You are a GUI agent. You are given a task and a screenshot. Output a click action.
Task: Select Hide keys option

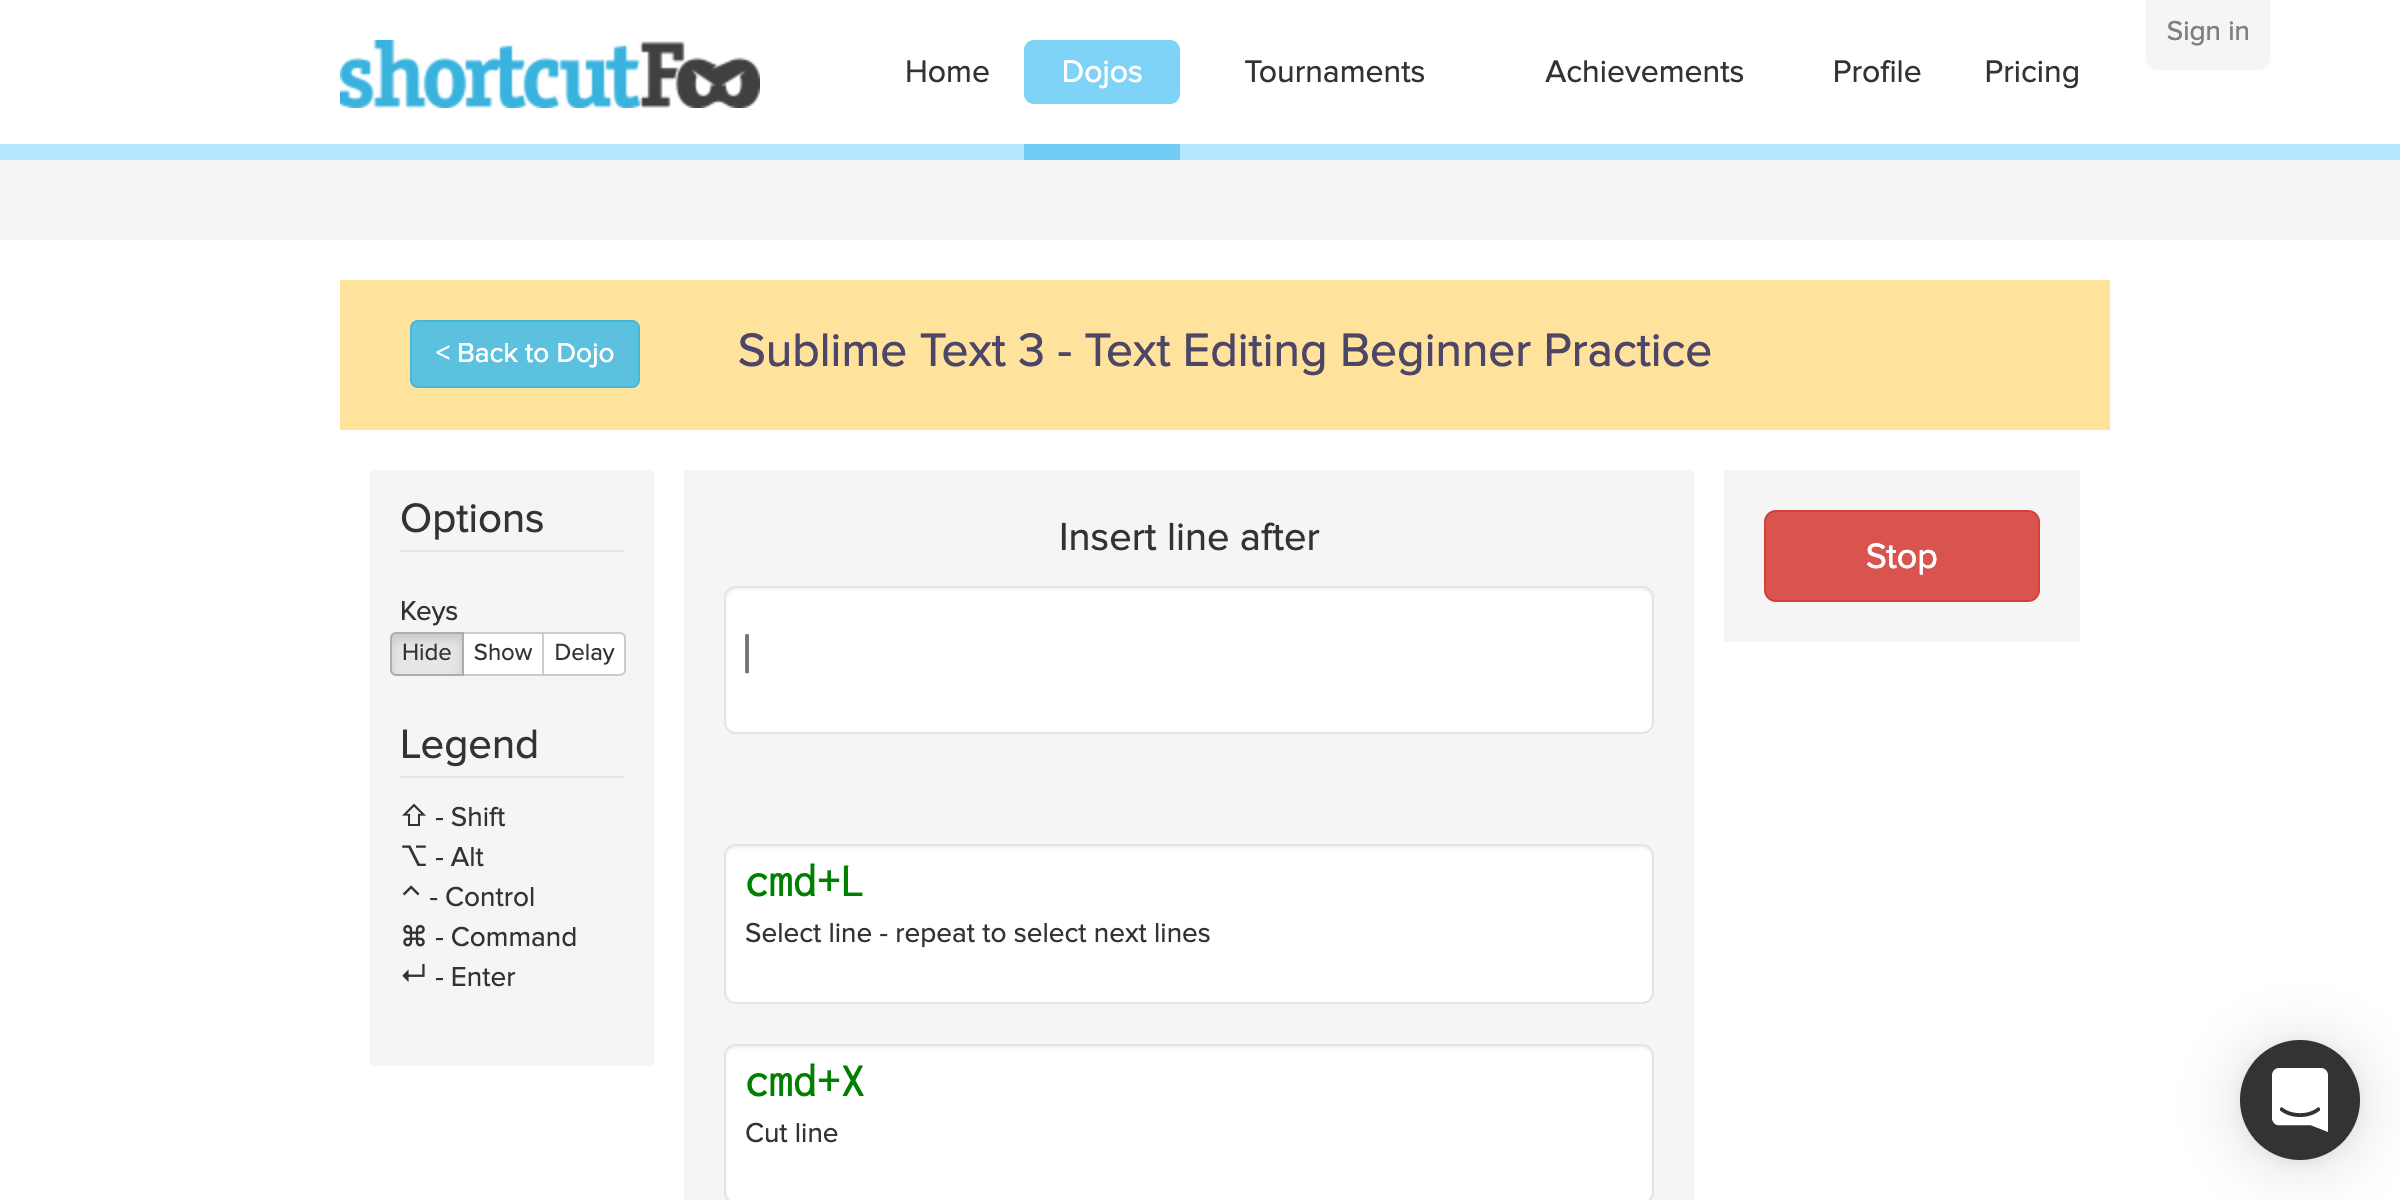click(x=427, y=653)
